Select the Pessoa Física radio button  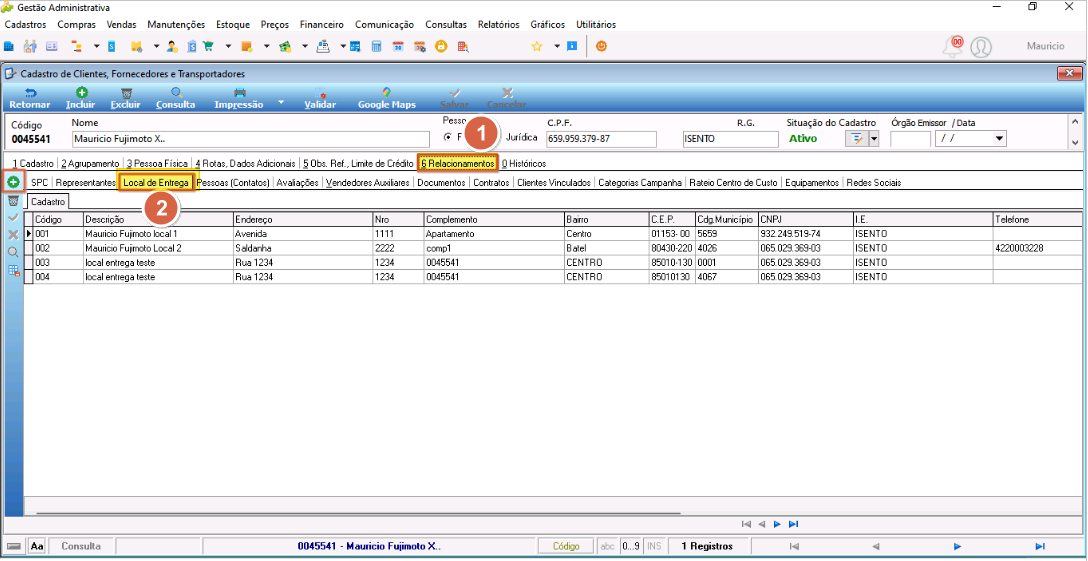pos(448,136)
